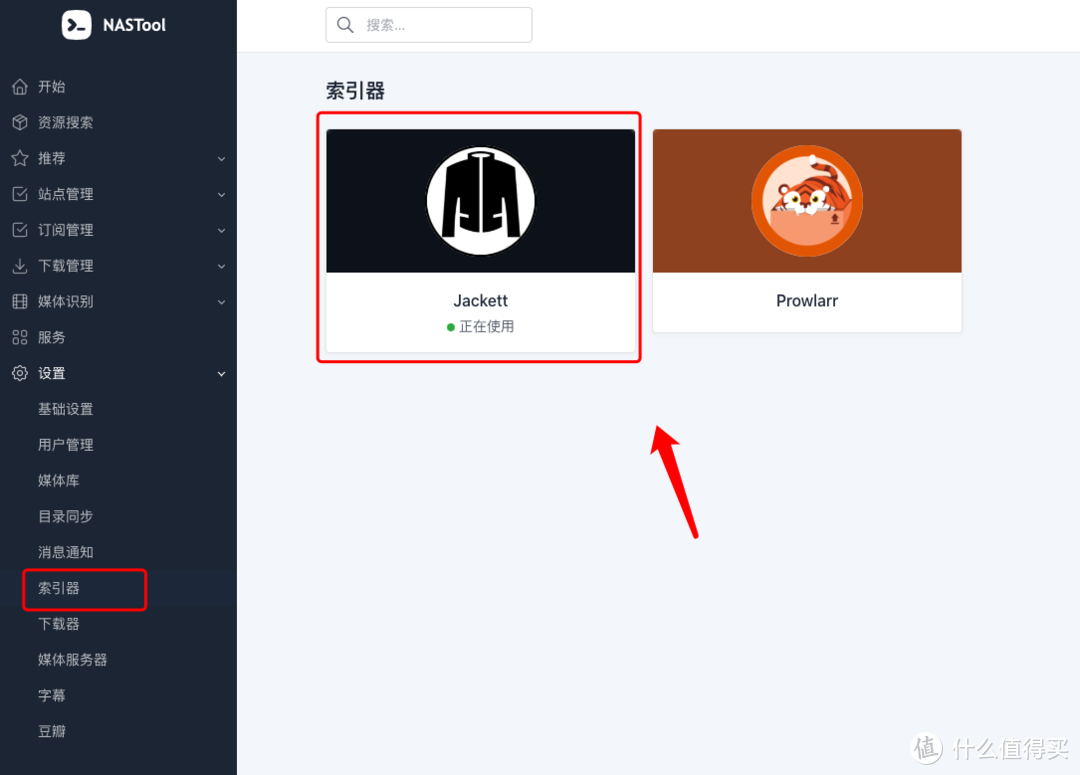Click the home icon beside 开始
The image size is (1080, 775).
20,87
